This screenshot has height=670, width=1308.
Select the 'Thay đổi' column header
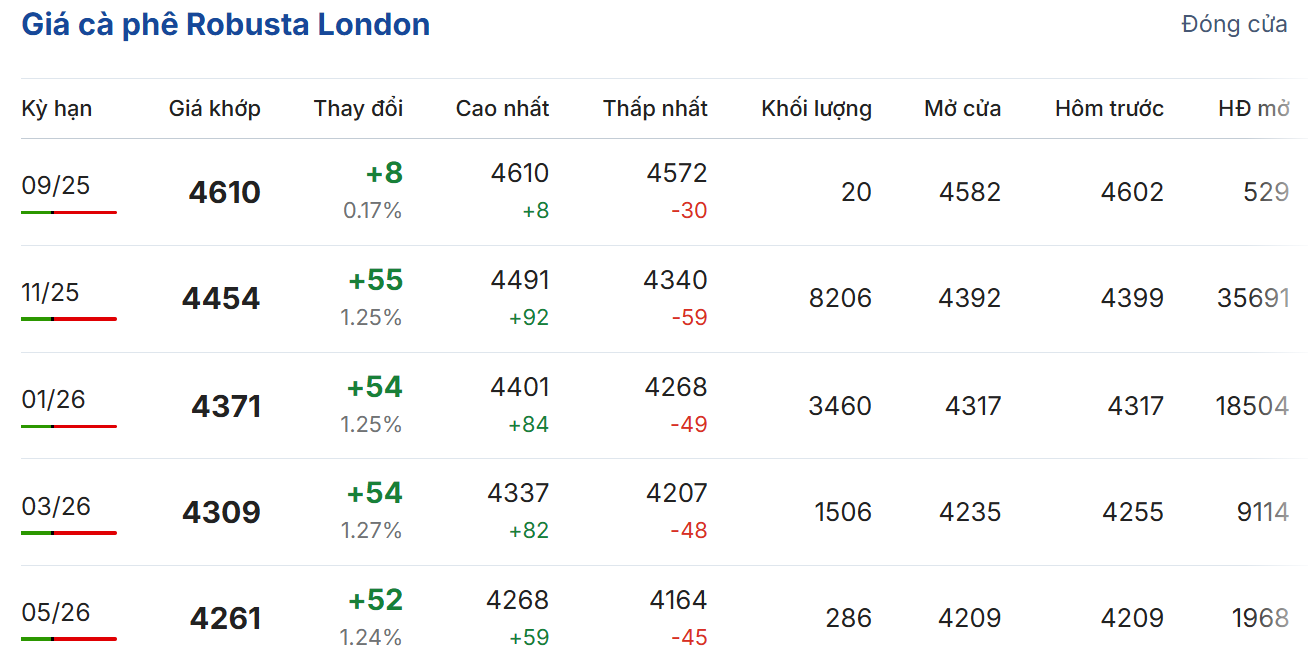(358, 108)
